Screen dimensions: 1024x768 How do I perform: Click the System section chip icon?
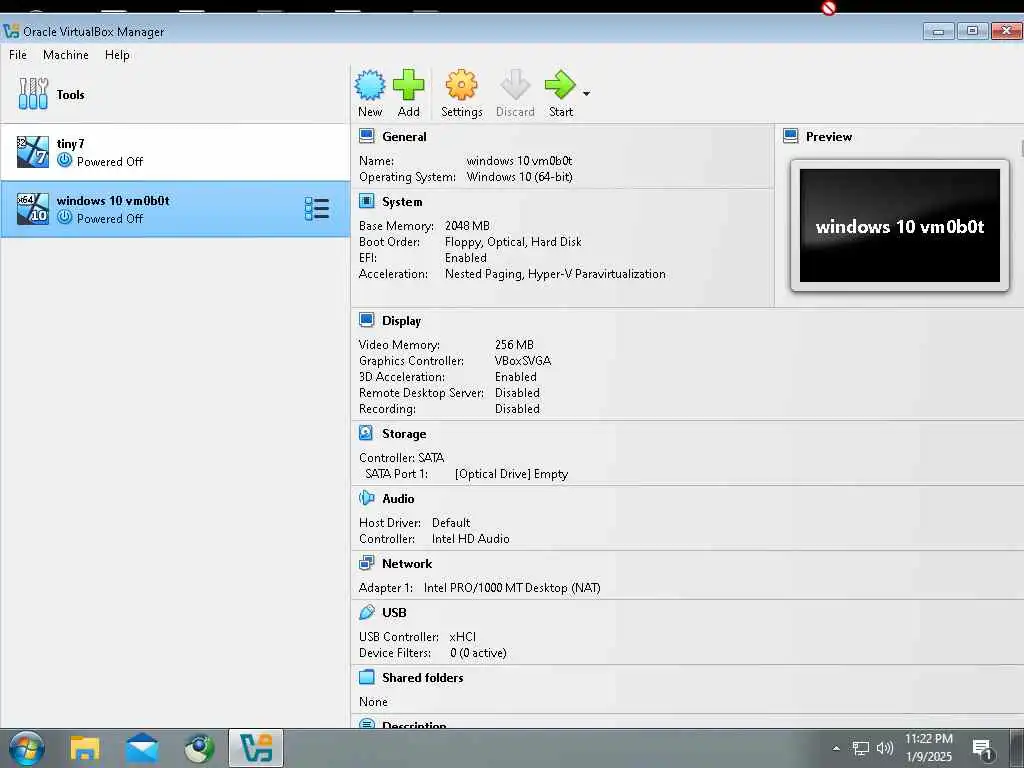[x=367, y=201]
